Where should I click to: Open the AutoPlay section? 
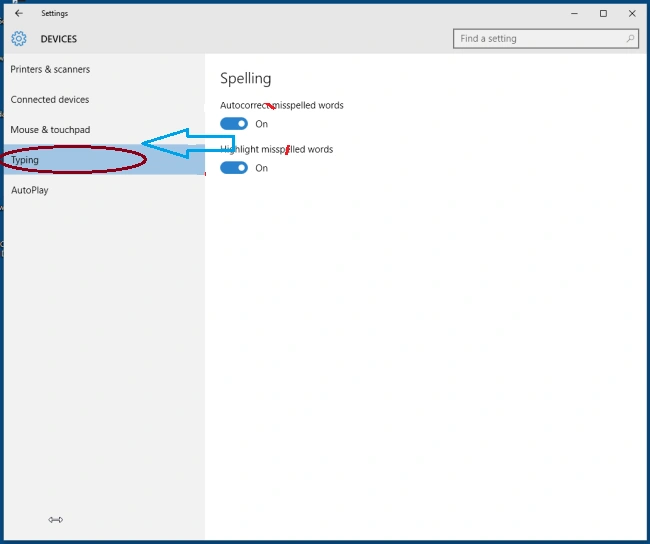tap(29, 190)
